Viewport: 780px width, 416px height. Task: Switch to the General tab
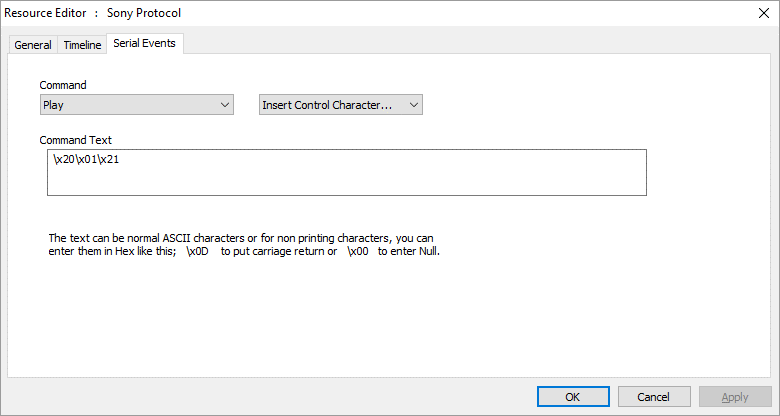pos(33,45)
